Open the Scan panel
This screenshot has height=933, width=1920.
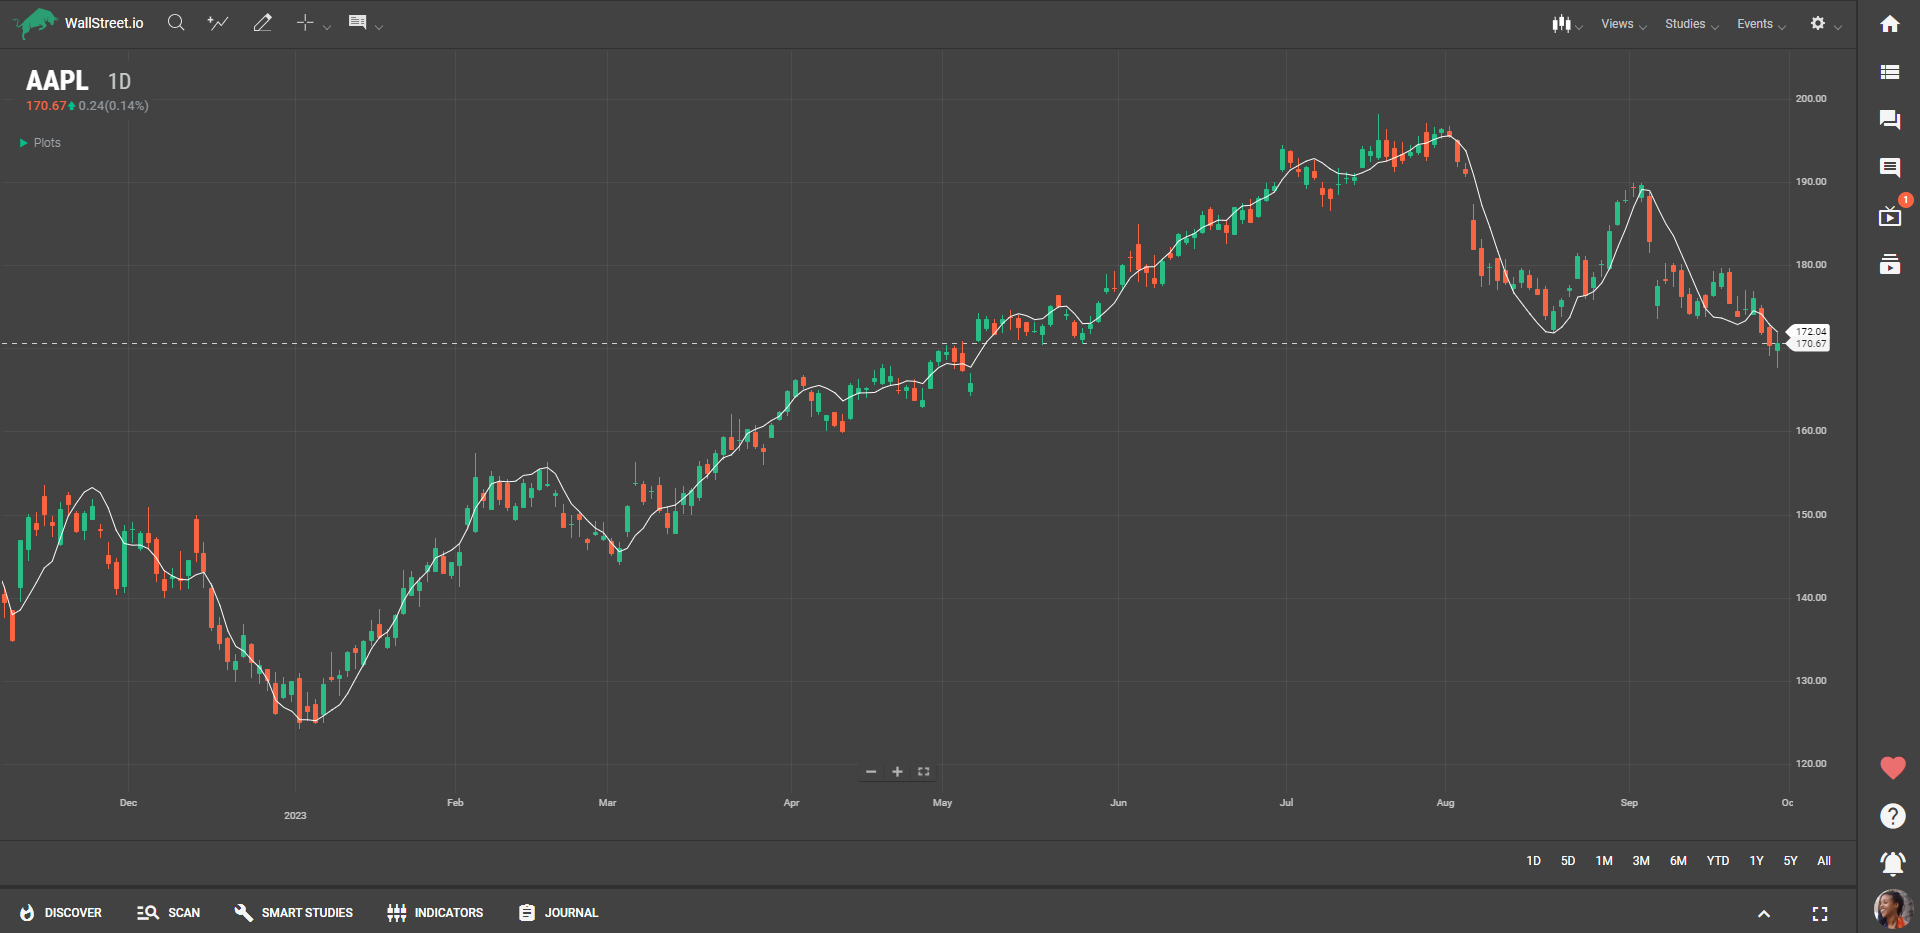tap(168, 913)
